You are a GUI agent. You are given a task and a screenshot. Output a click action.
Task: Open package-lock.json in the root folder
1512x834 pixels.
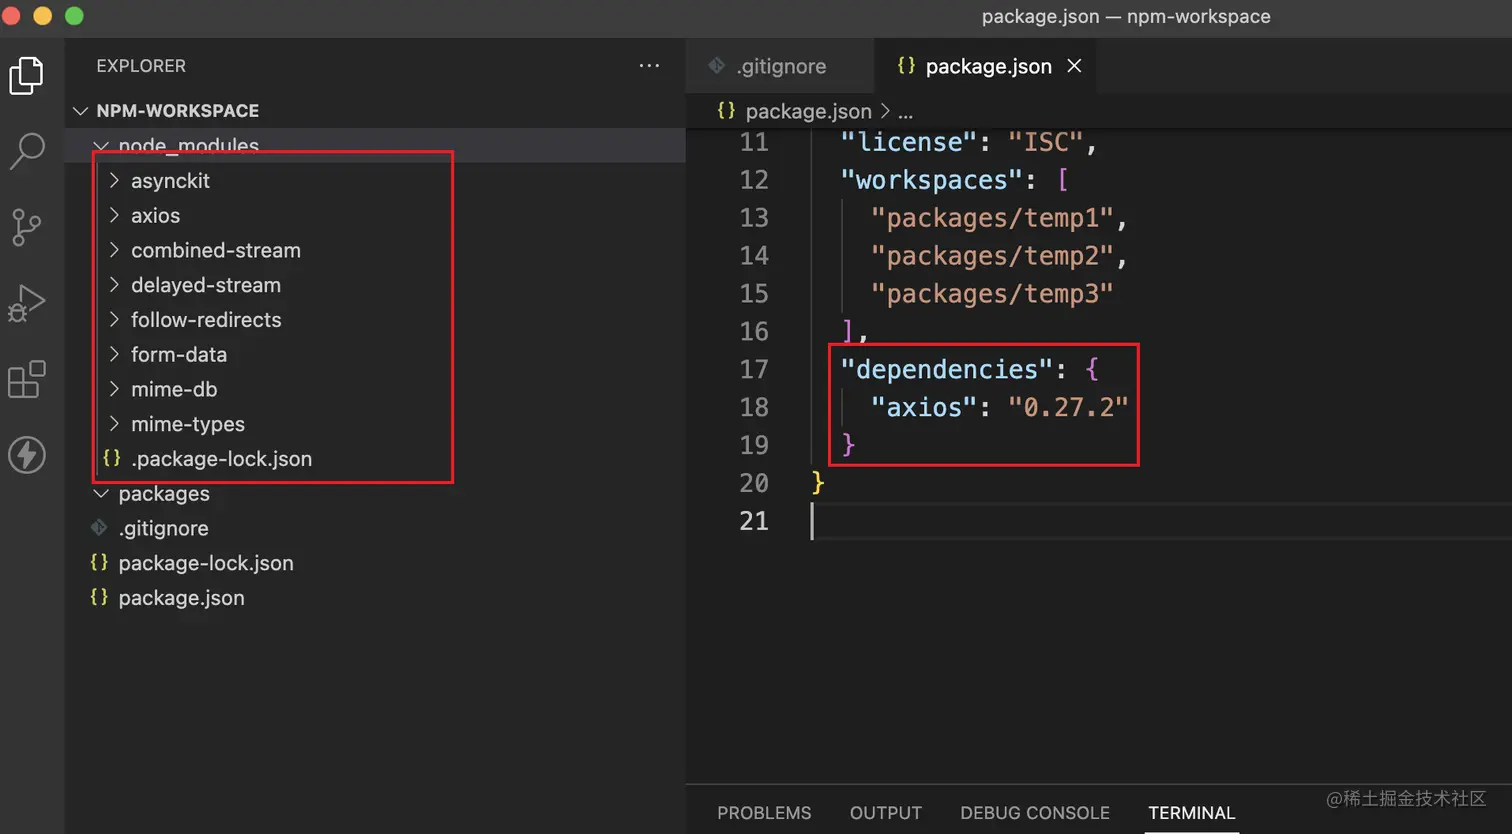(x=205, y=563)
